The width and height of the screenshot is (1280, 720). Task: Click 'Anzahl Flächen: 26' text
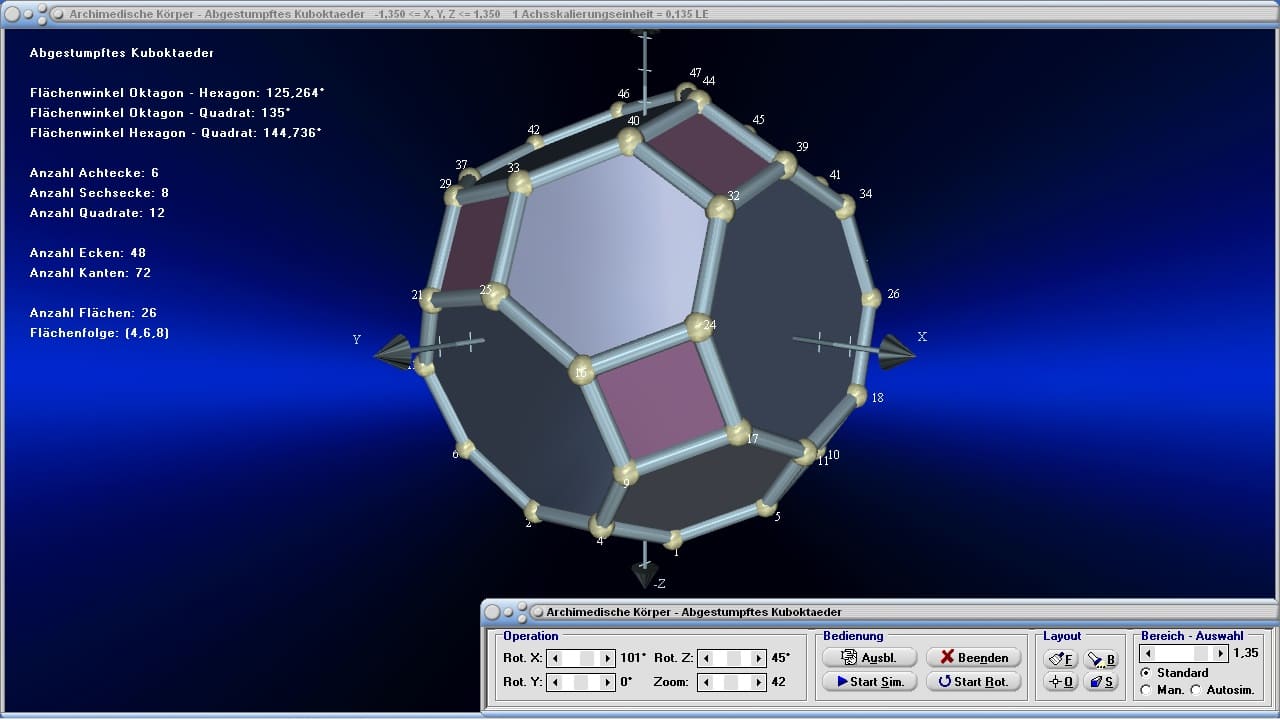click(93, 313)
